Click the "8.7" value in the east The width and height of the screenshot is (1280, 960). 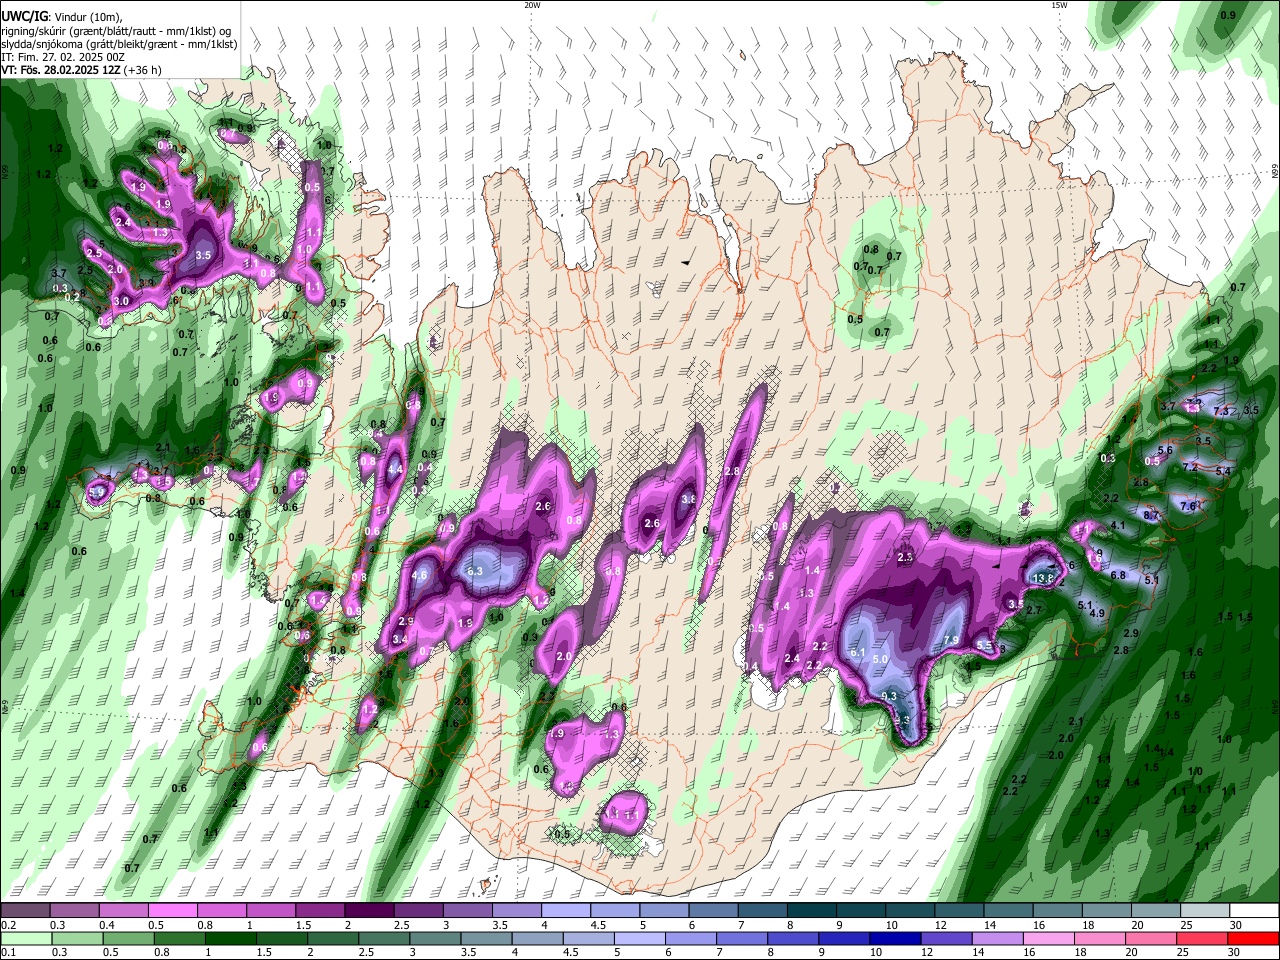pos(1151,515)
